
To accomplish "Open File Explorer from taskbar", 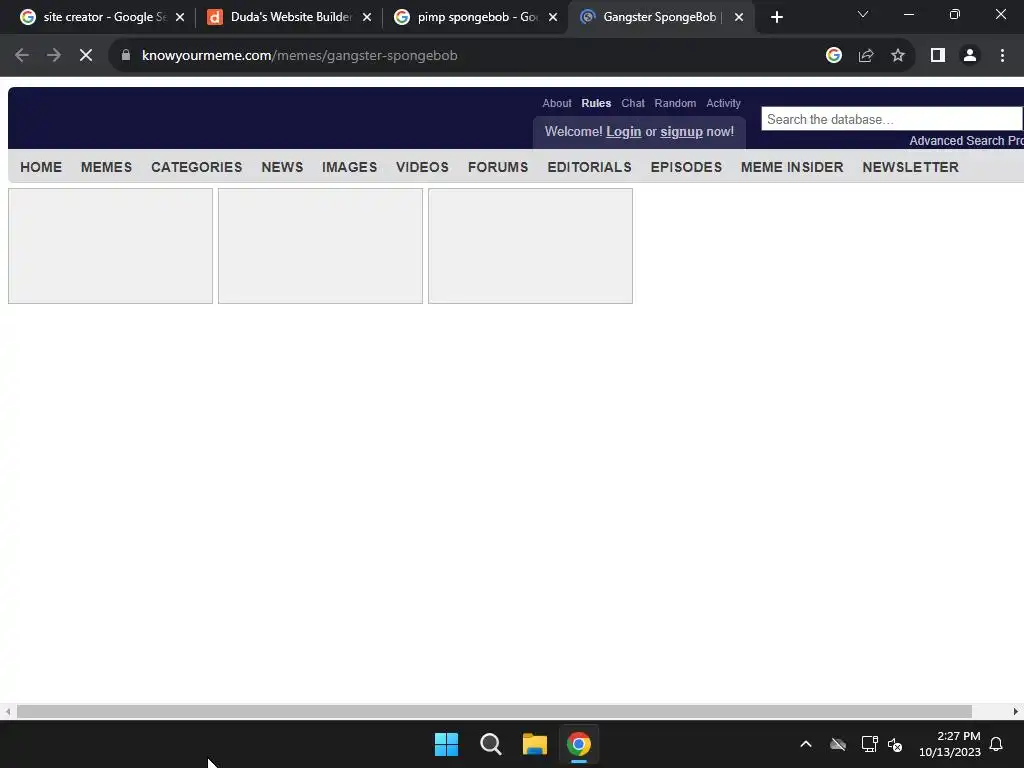I will [x=535, y=744].
